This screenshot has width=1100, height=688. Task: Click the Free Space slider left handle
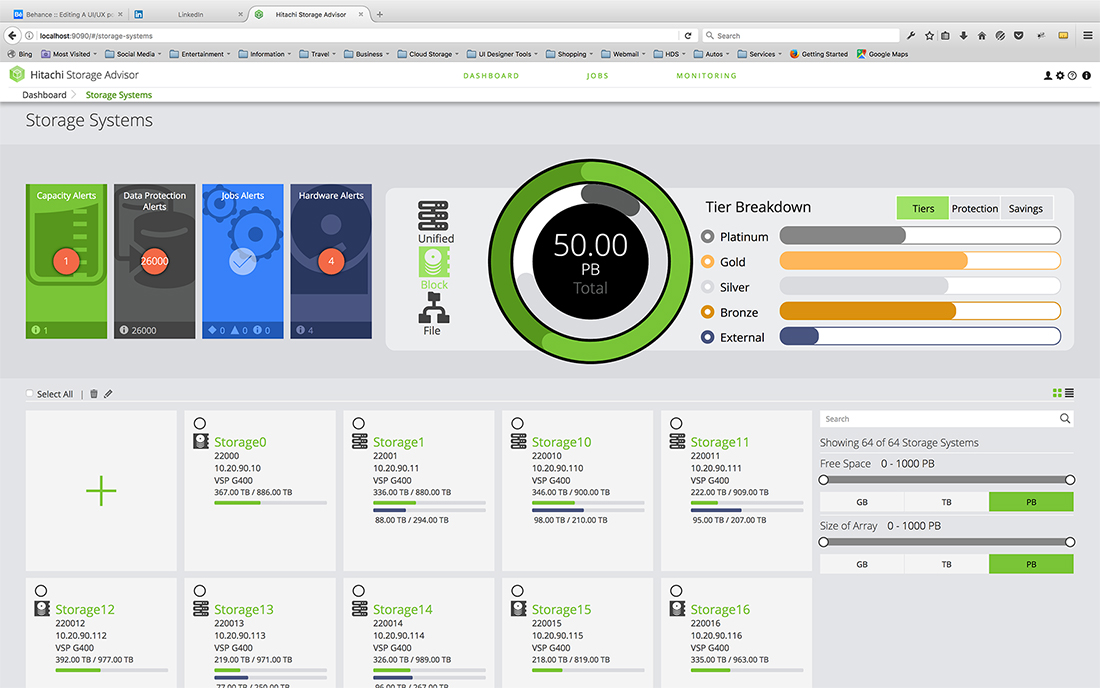[x=824, y=480]
